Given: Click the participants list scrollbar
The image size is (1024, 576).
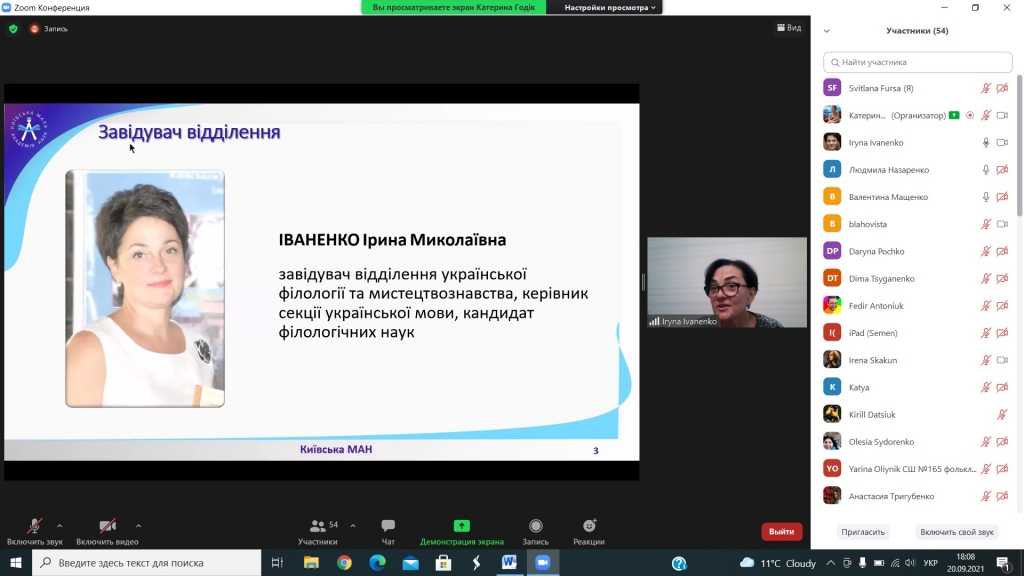Looking at the screenshot, I should [x=1019, y=150].
